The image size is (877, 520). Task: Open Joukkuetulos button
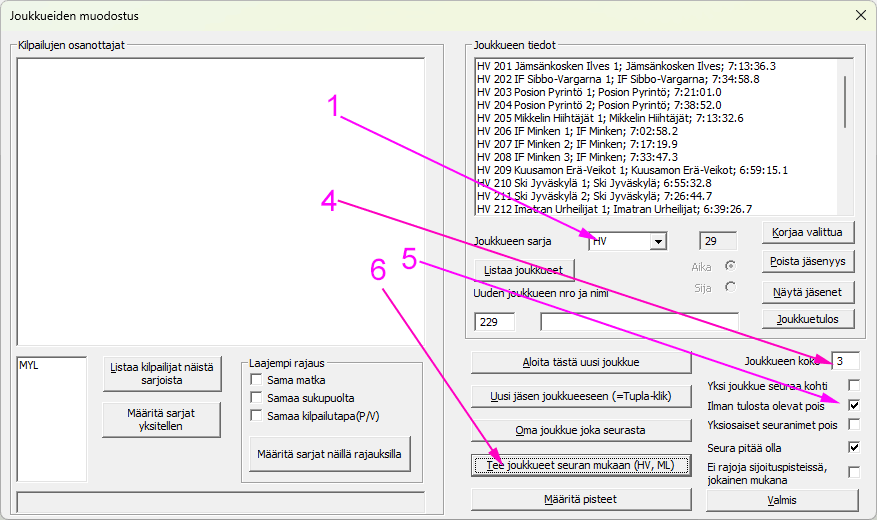click(x=808, y=319)
